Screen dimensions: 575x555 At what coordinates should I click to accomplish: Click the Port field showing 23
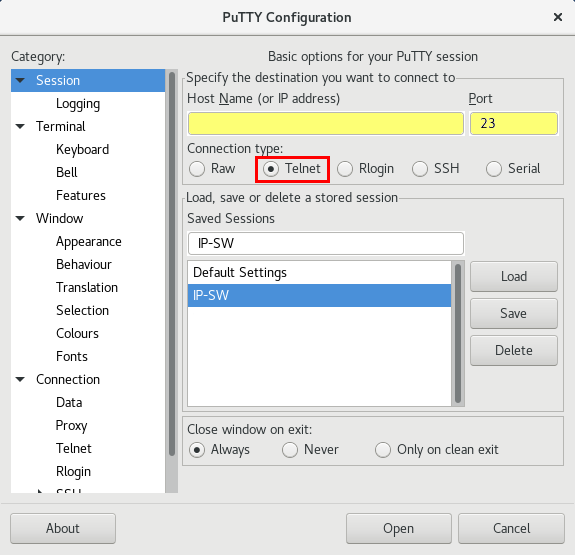click(514, 124)
